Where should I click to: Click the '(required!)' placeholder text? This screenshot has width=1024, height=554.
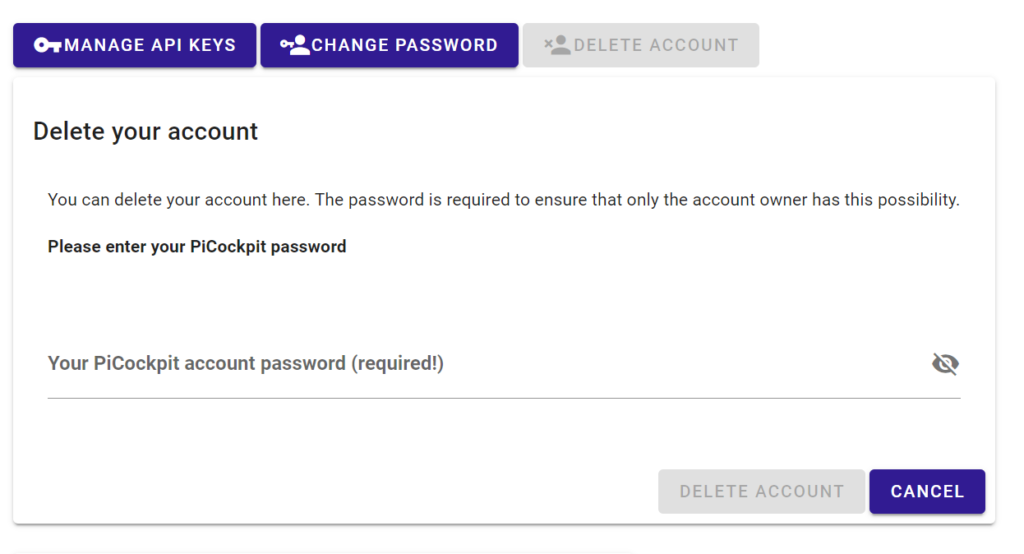tap(398, 363)
